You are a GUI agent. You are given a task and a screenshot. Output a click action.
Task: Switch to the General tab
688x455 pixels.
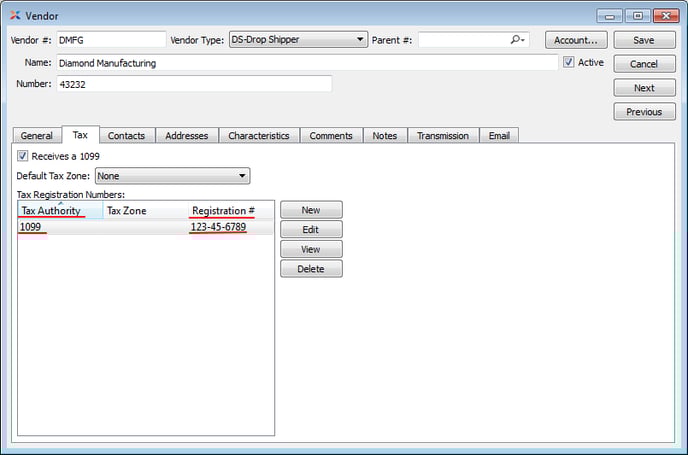(x=36, y=136)
